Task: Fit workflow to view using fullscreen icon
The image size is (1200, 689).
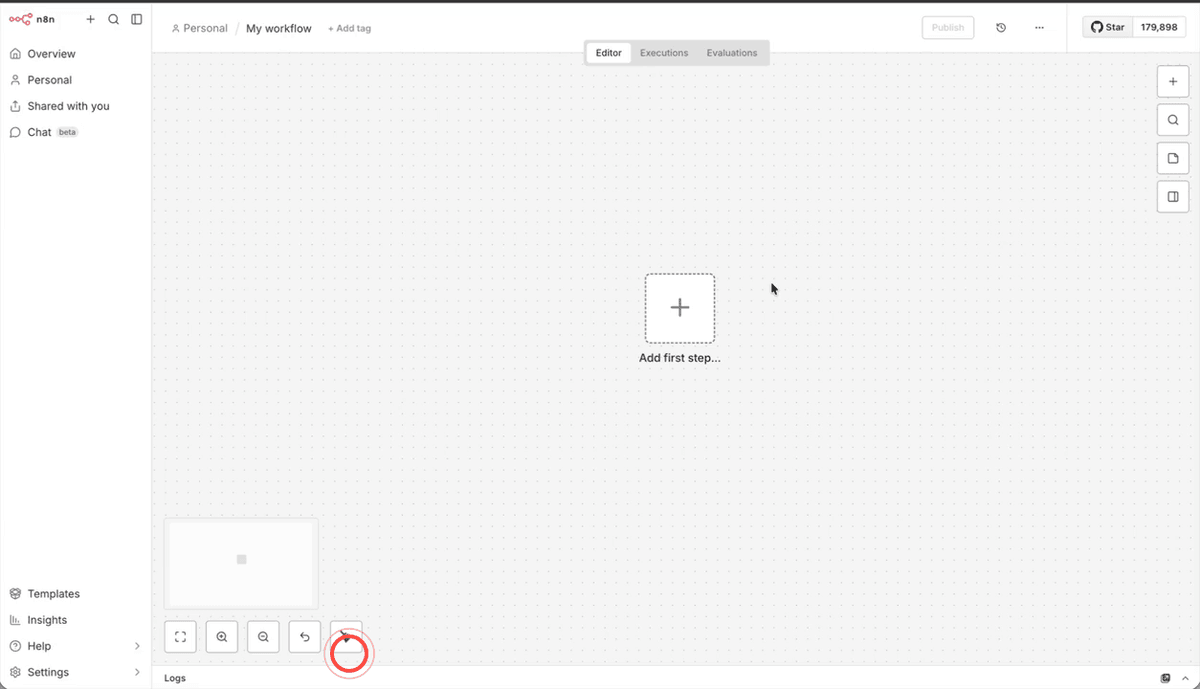Action: [180, 636]
